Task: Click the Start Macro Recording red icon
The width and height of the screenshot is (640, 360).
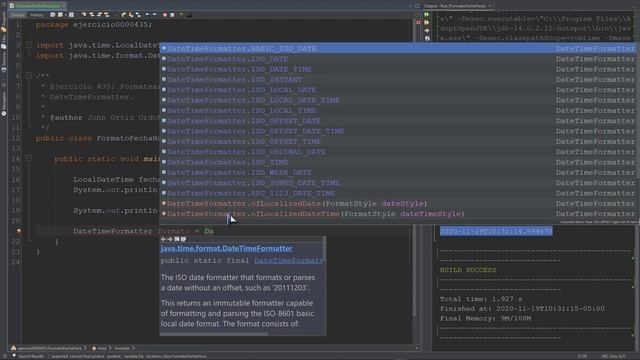Action: coord(165,15)
